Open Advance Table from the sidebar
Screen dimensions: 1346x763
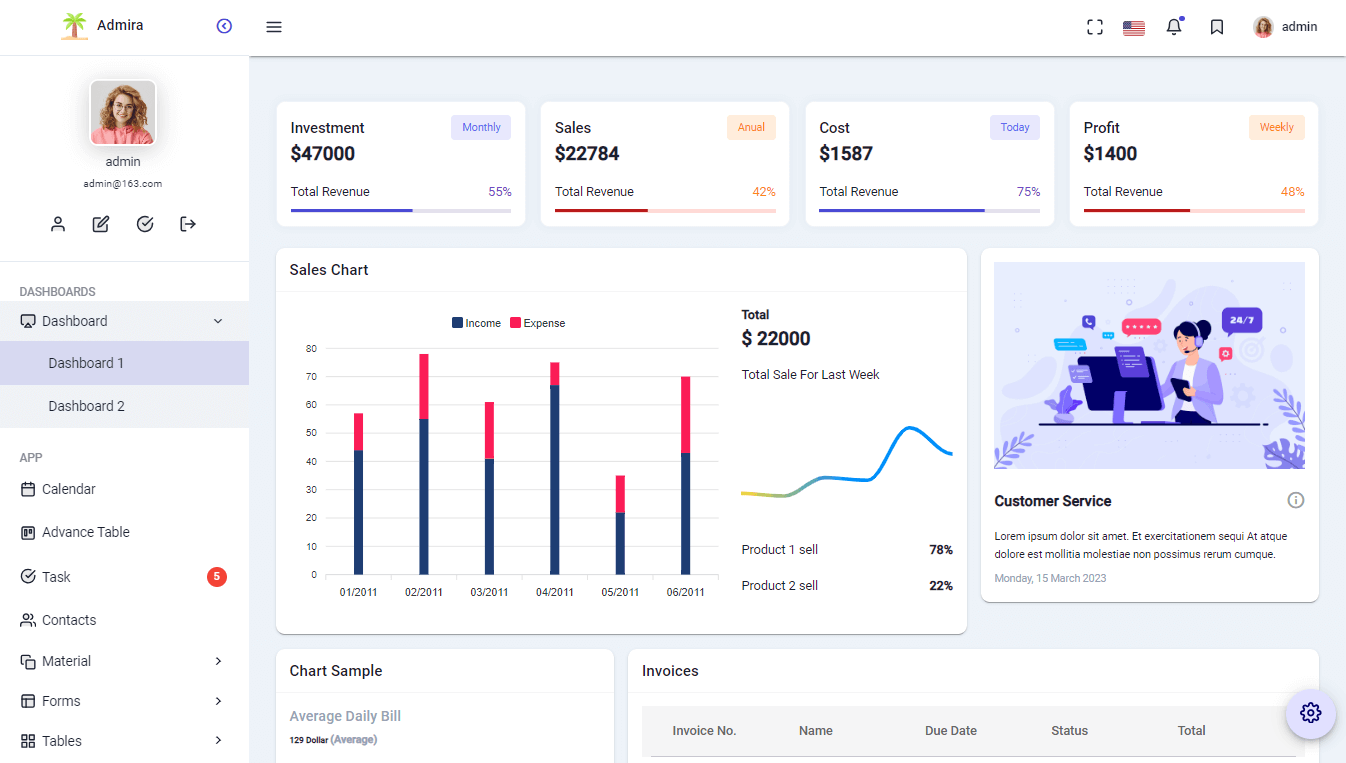[x=85, y=532]
